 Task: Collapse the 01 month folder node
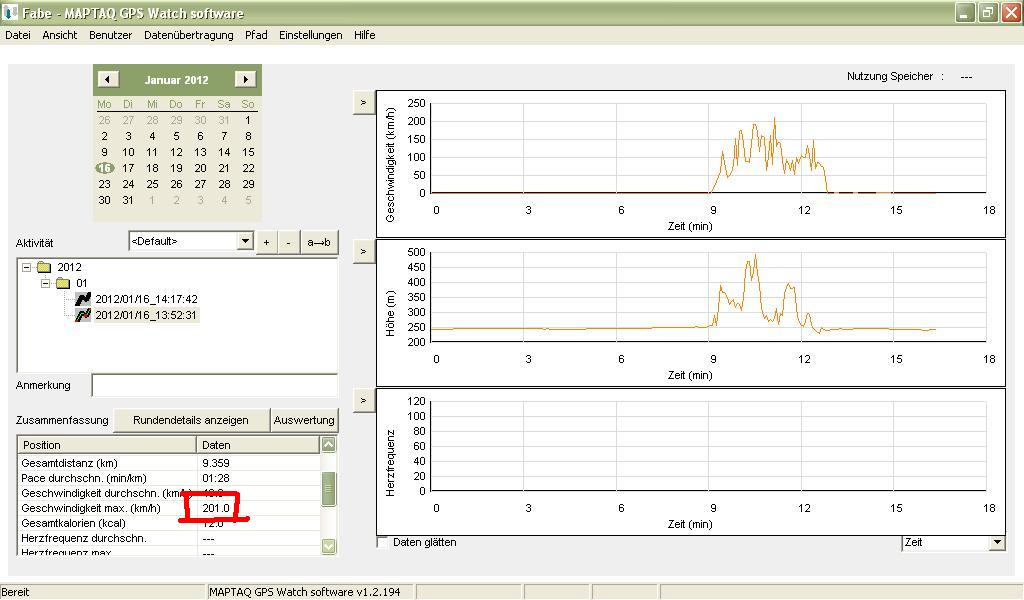(46, 283)
